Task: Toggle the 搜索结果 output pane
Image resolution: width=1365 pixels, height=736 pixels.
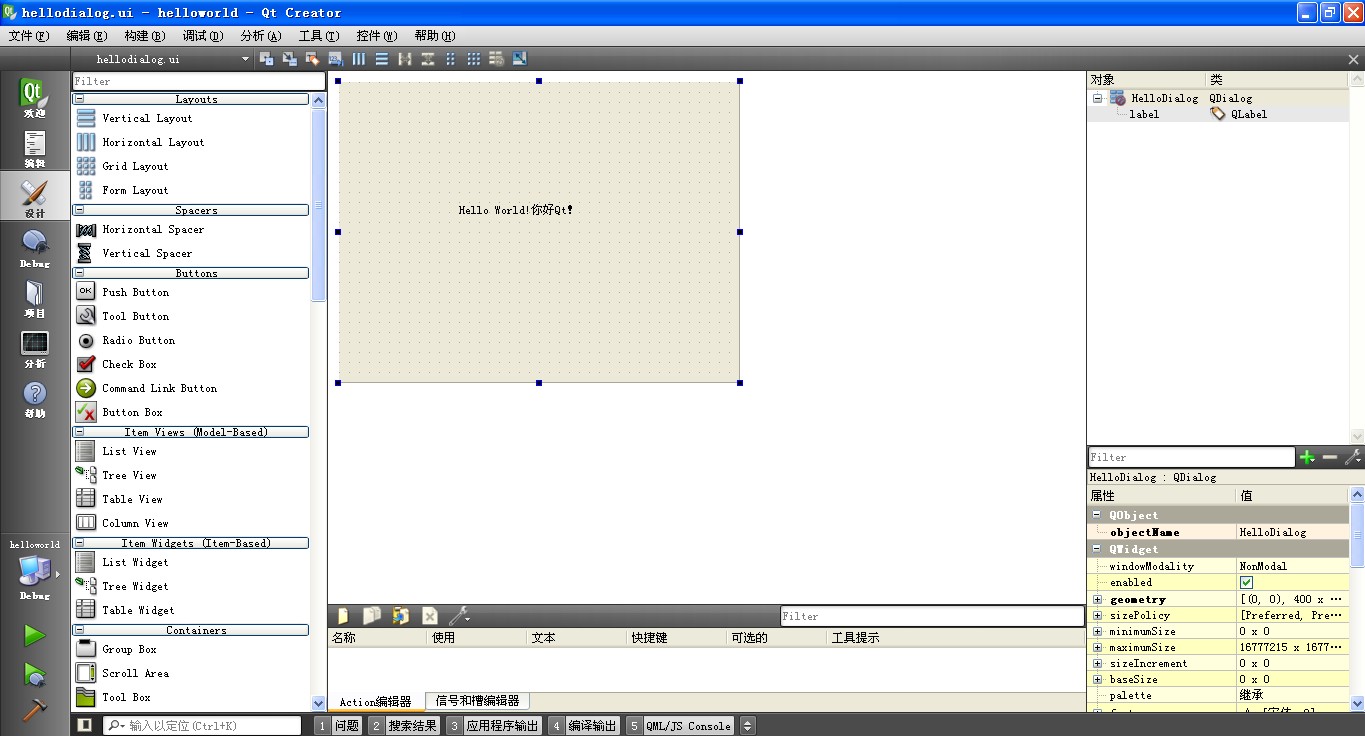Action: pyautogui.click(x=404, y=726)
